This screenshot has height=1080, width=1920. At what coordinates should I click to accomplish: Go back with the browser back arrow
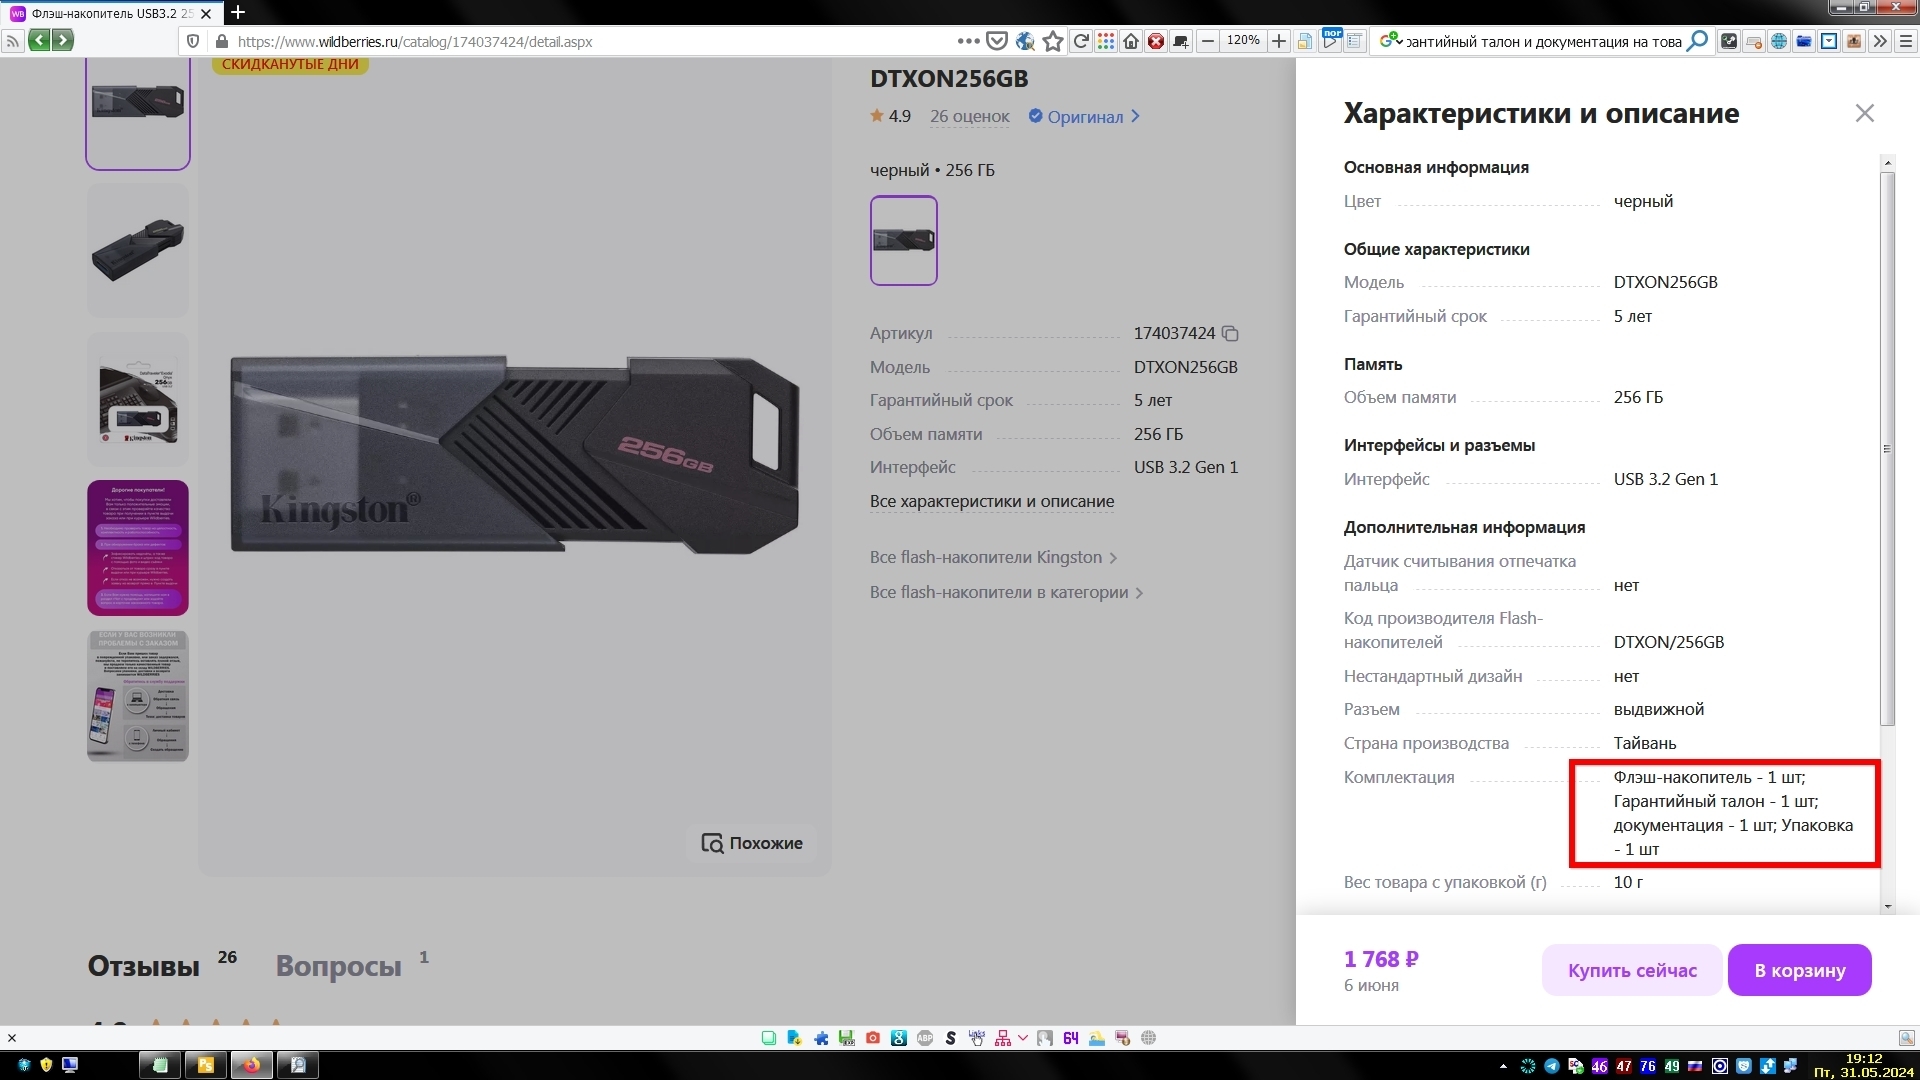pos(38,41)
